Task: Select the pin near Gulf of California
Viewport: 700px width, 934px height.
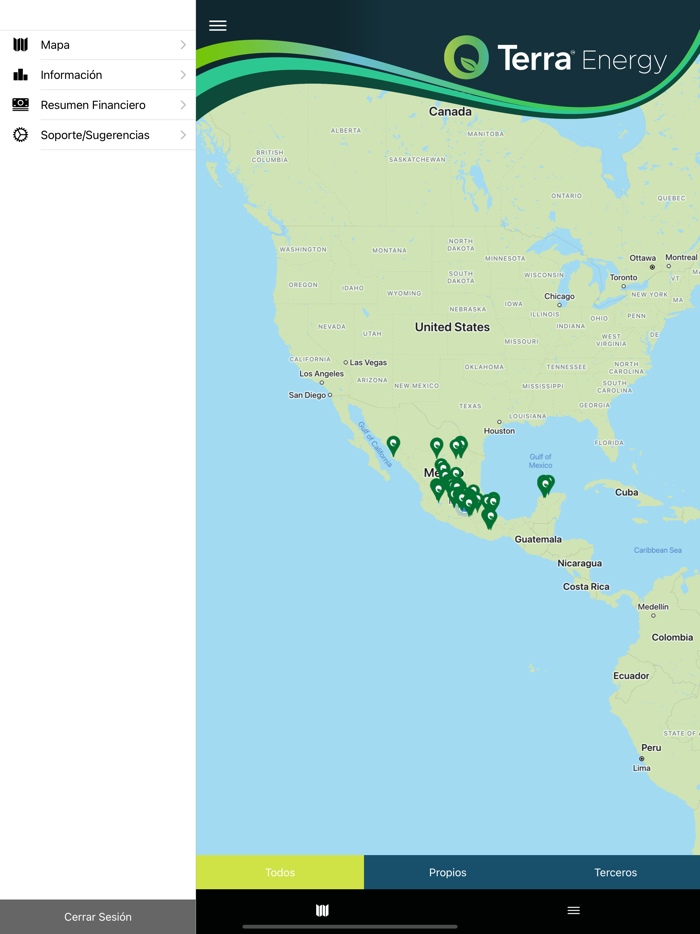Action: (393, 446)
